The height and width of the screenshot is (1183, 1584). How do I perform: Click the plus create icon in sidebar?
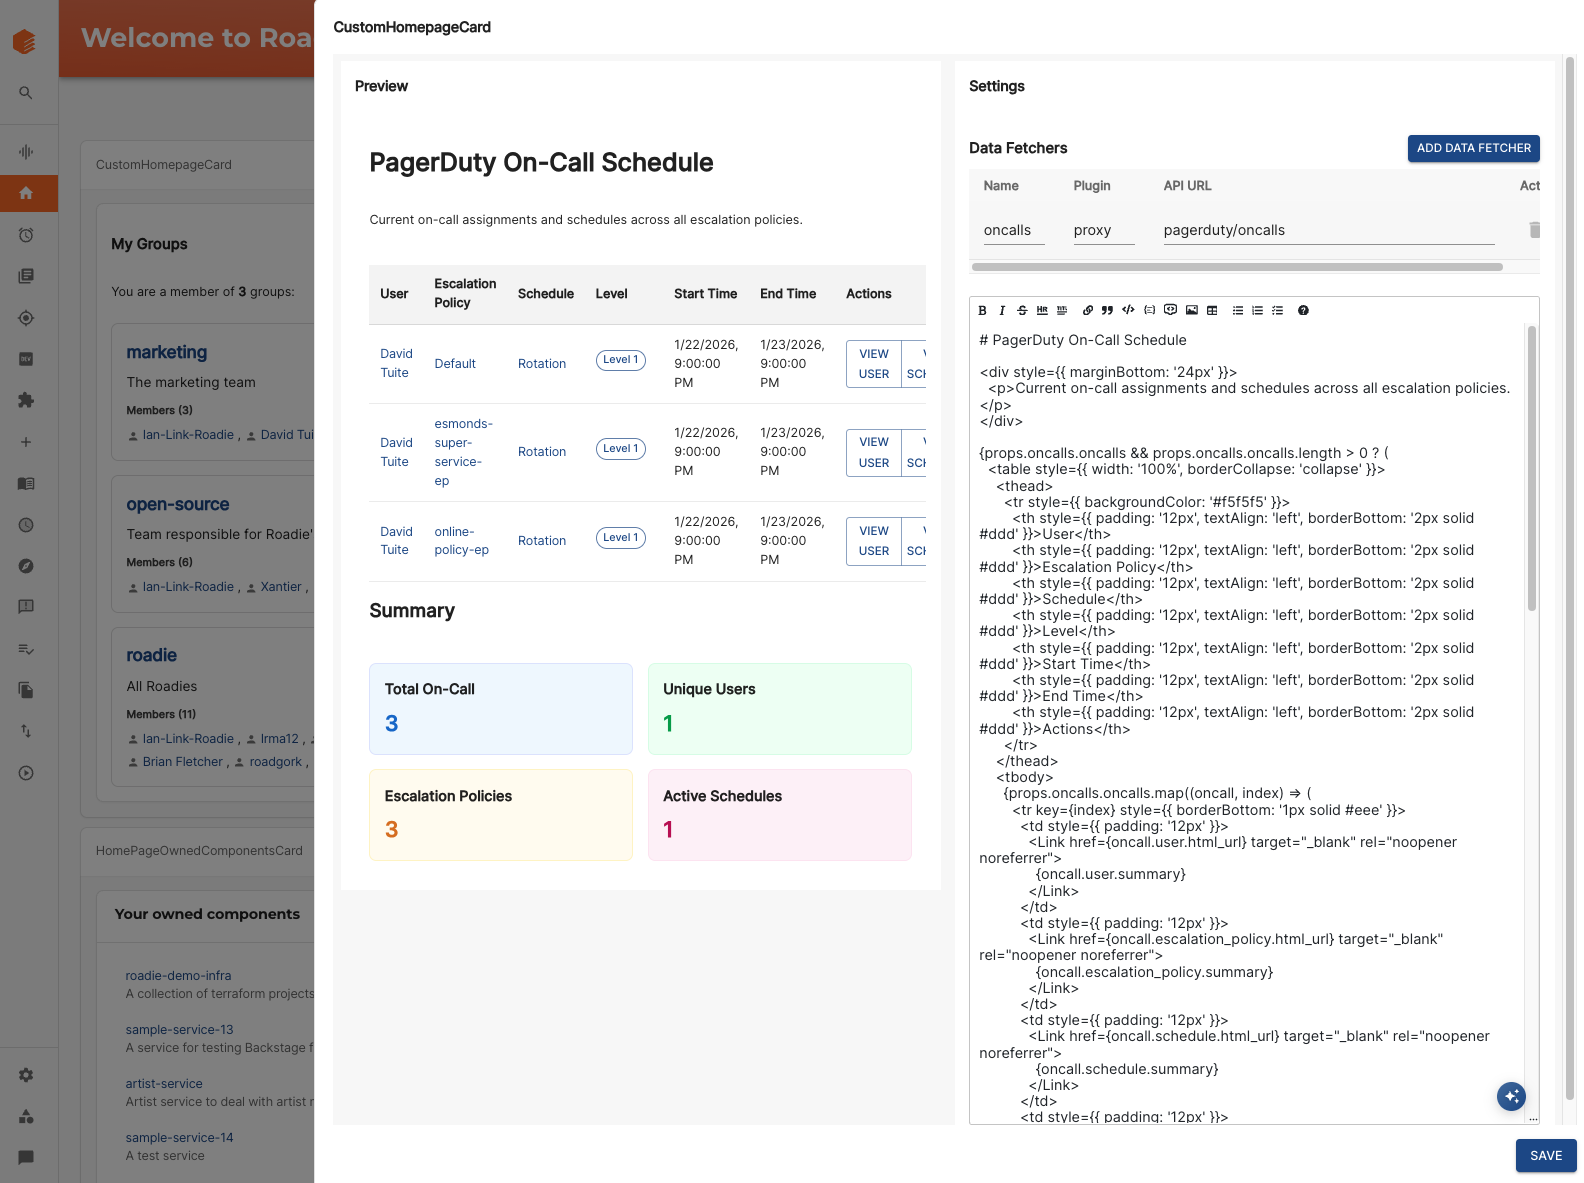point(26,442)
